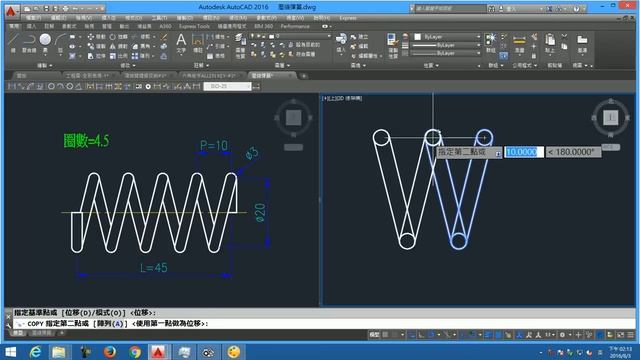Click the Model layout tab at bottom-left

[x=18, y=333]
